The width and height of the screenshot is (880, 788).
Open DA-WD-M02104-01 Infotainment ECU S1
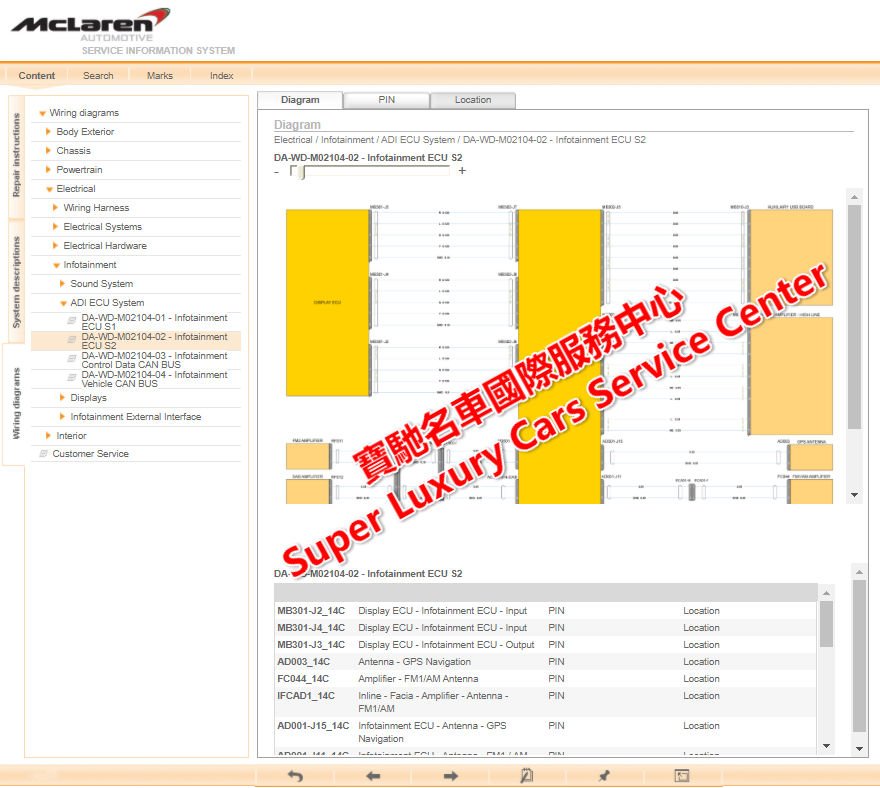[x=154, y=322]
